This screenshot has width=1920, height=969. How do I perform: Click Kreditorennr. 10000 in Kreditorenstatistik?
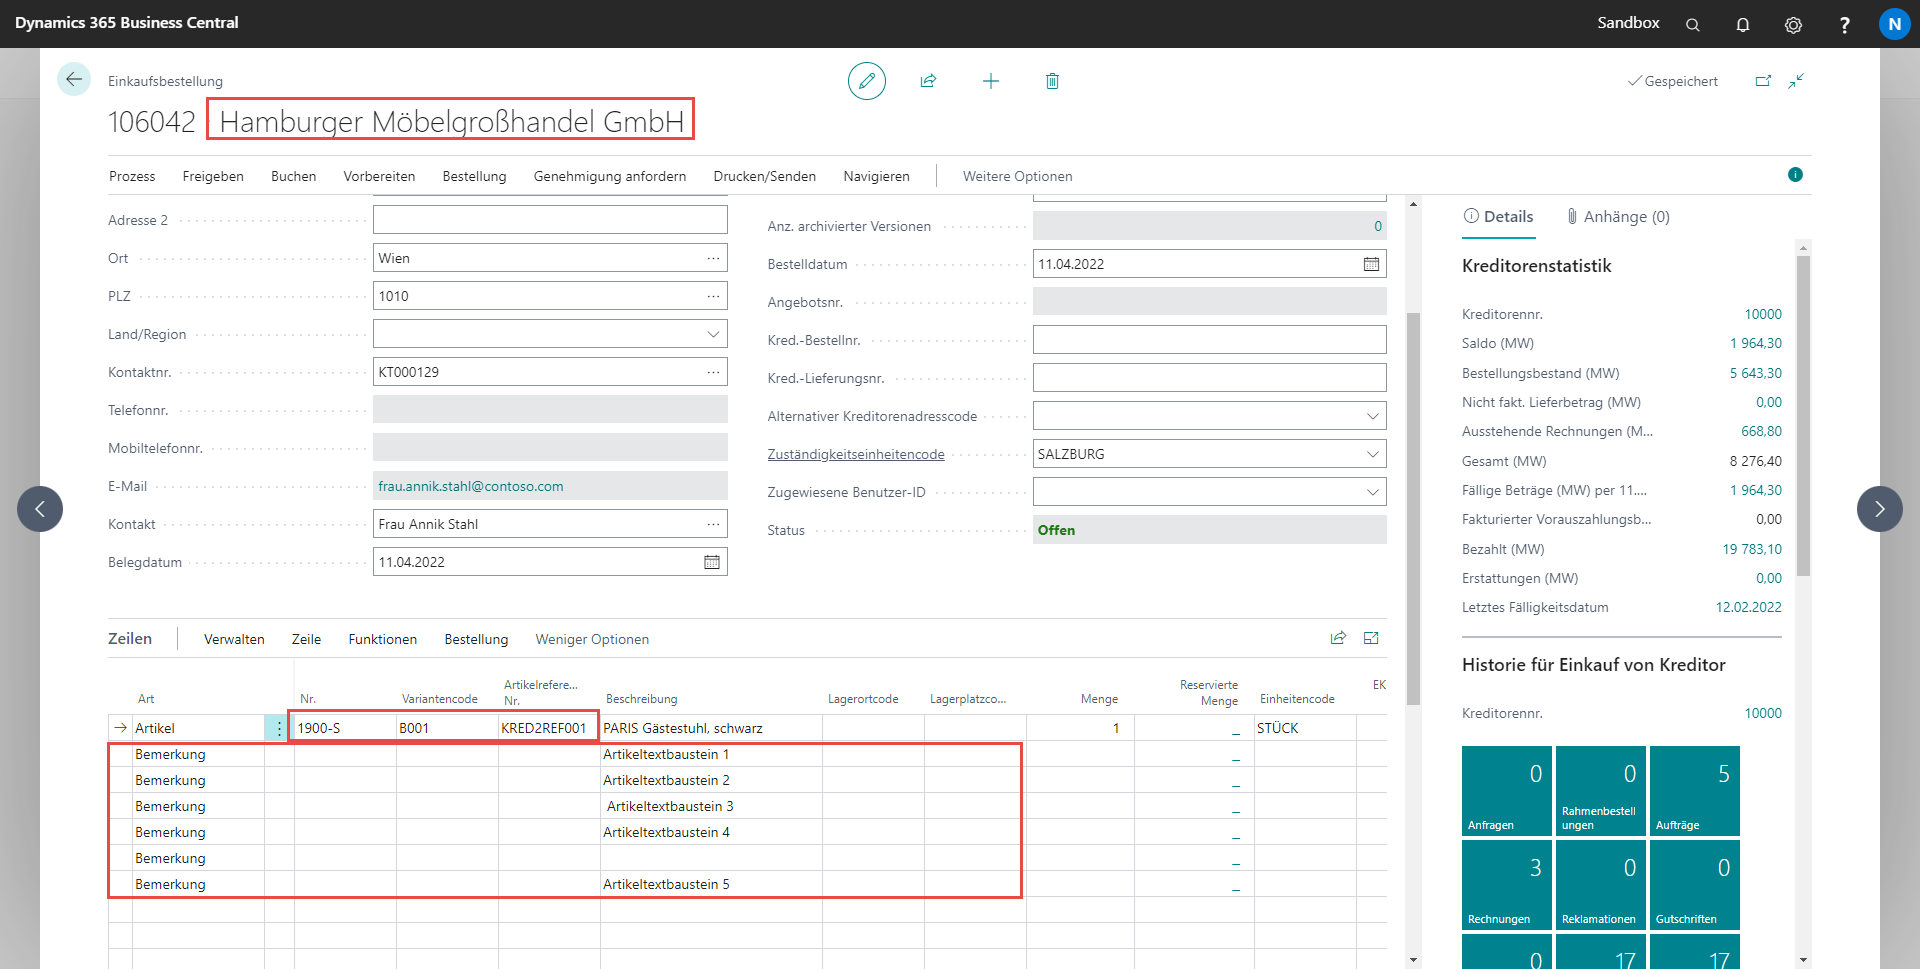1762,314
